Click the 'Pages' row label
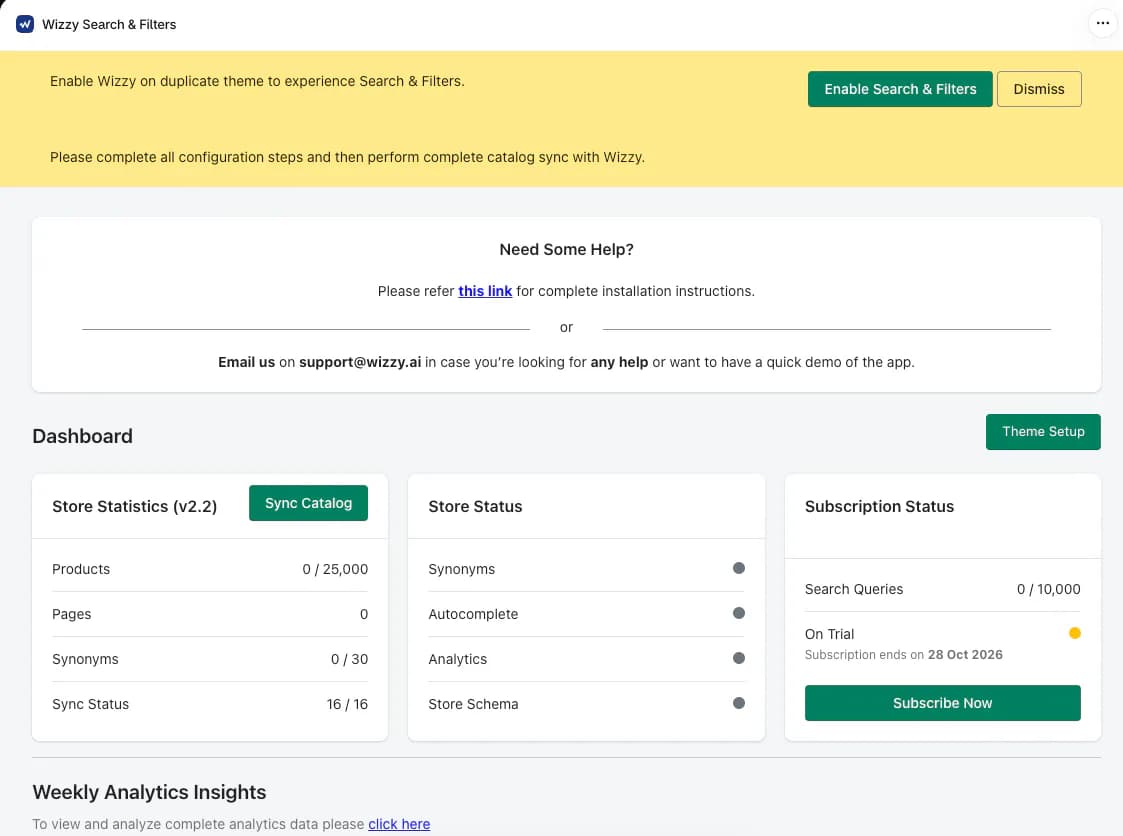Image resolution: width=1123 pixels, height=836 pixels. [72, 614]
